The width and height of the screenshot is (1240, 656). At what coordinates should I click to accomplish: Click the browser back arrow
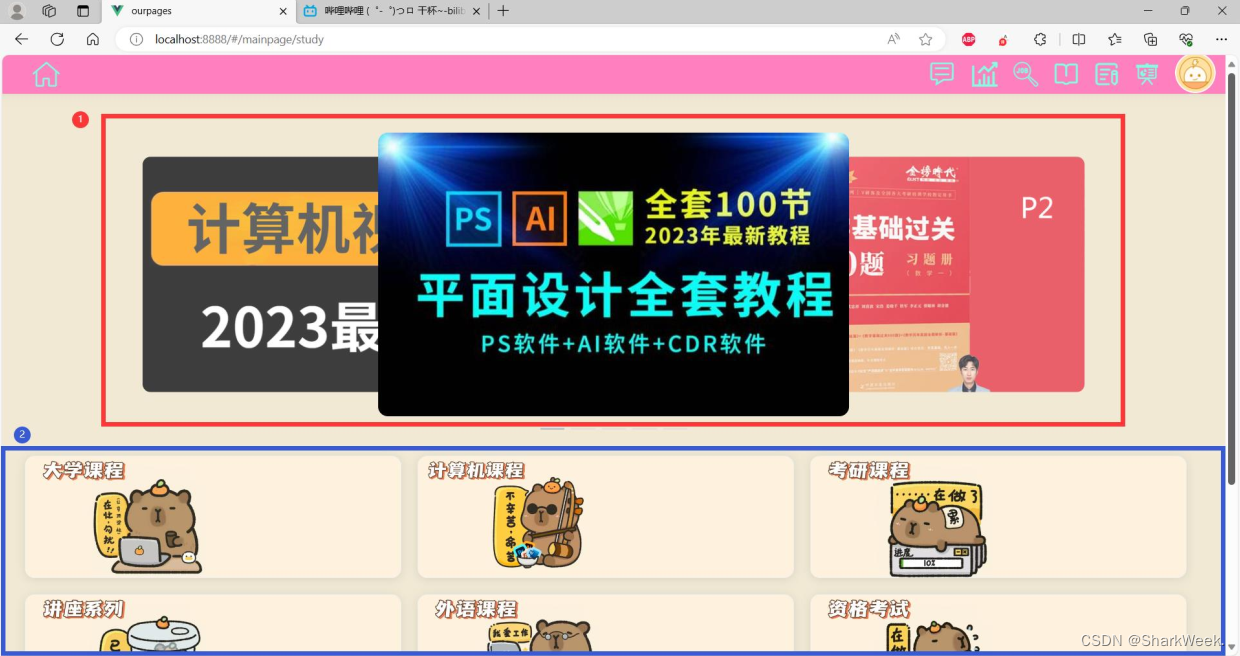point(21,39)
